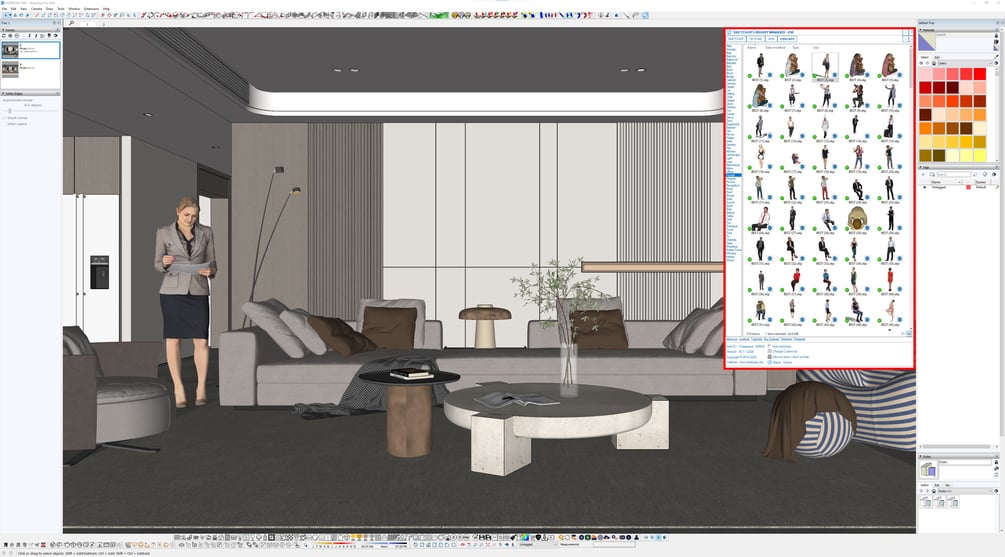The height and width of the screenshot is (557, 1005).
Task: Click the Add Scene plus icon
Action: tap(10, 35)
